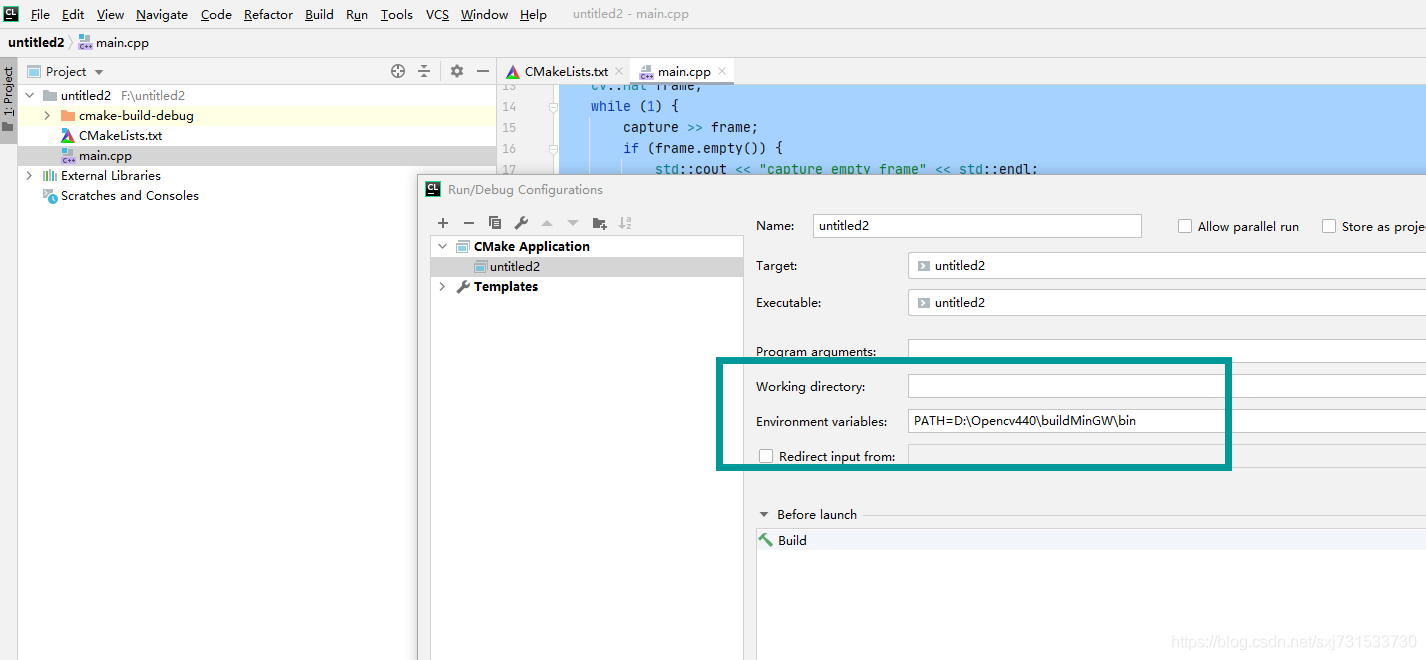Image resolution: width=1426 pixels, height=660 pixels.
Task: Enable Redirect input from checkbox
Action: [766, 456]
